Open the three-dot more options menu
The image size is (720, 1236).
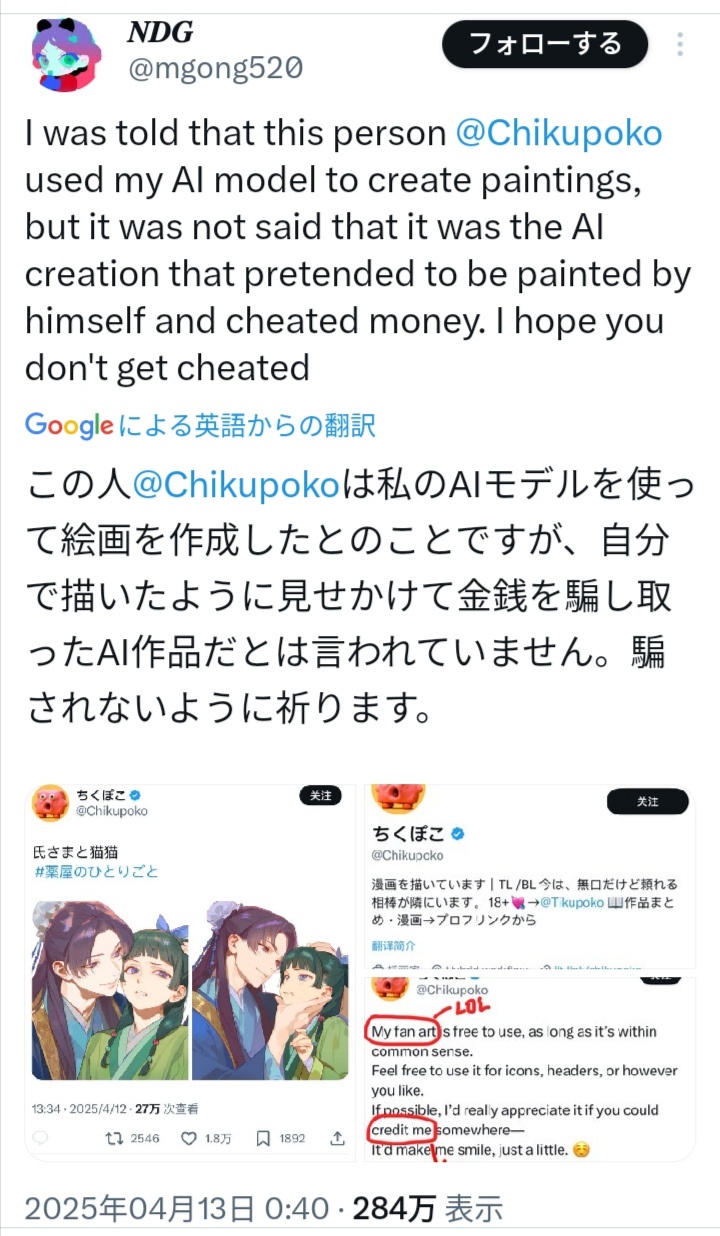680,44
